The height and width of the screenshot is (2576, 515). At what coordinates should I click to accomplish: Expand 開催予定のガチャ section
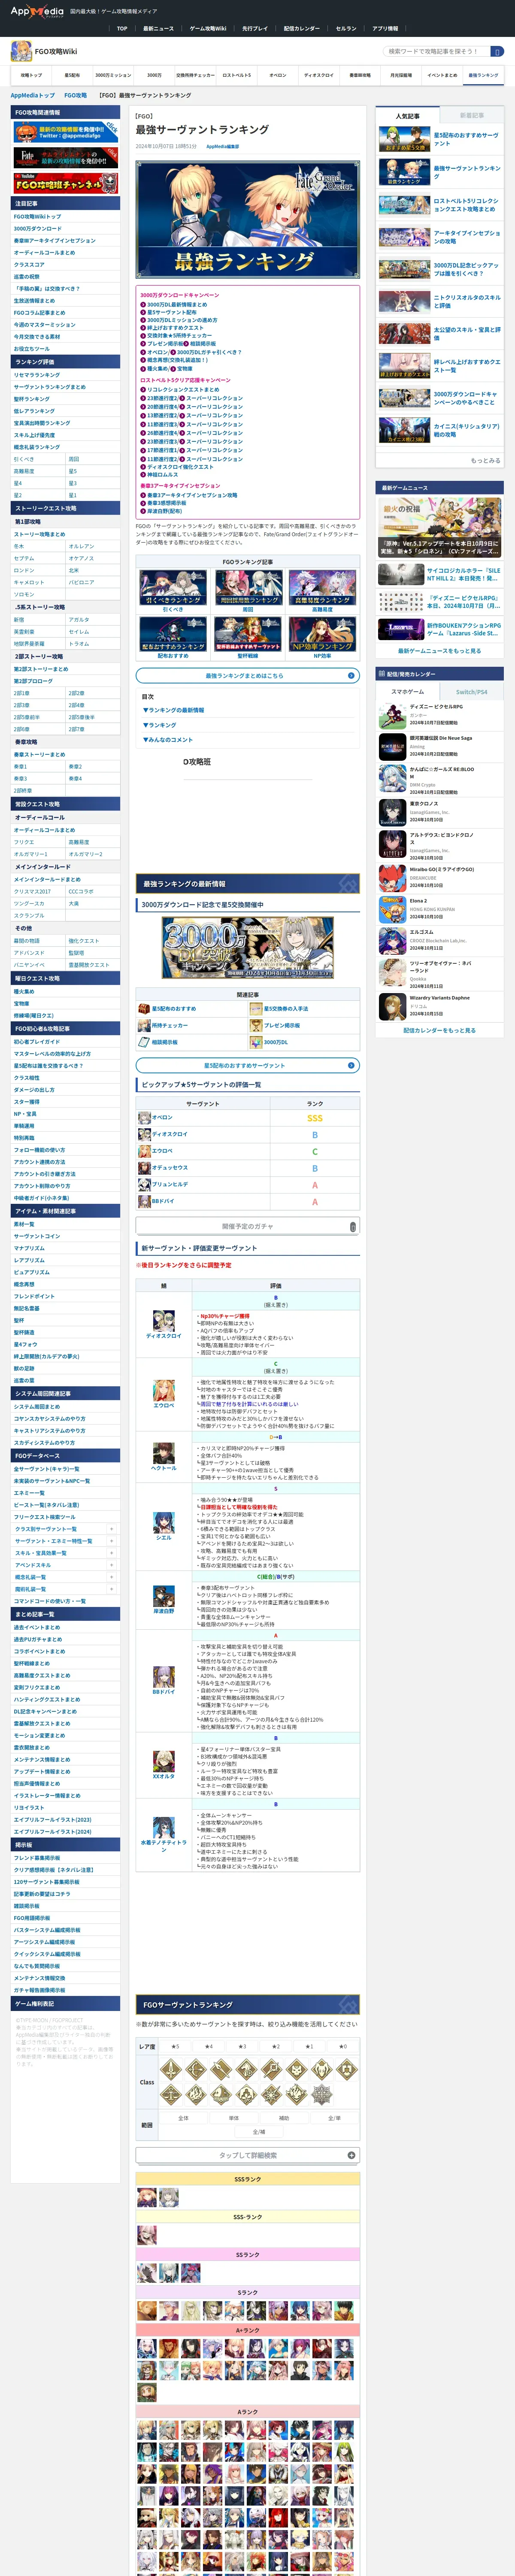[247, 1226]
